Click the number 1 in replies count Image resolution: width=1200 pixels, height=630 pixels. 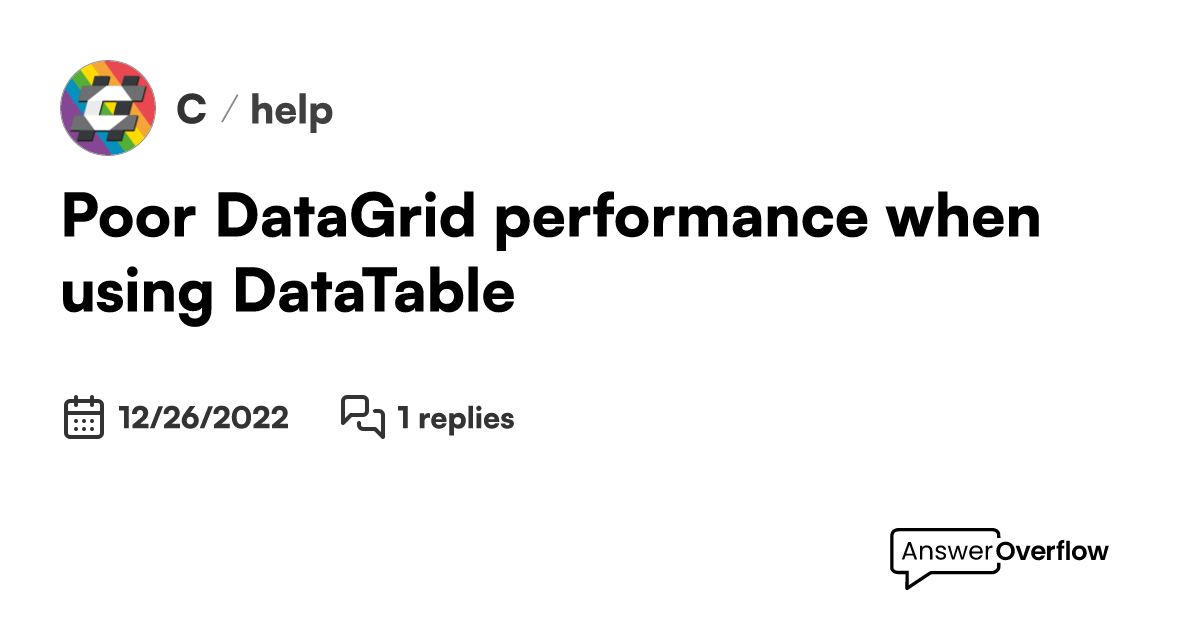click(x=403, y=418)
